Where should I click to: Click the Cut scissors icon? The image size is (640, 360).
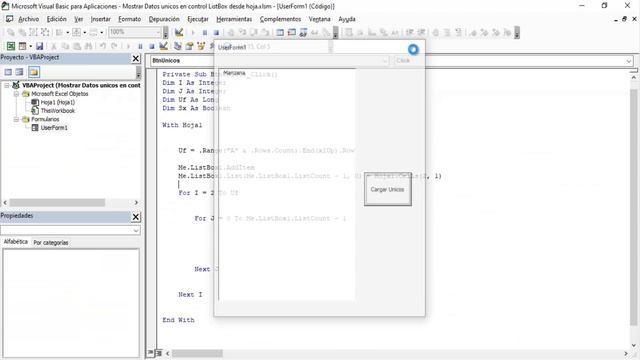point(53,46)
